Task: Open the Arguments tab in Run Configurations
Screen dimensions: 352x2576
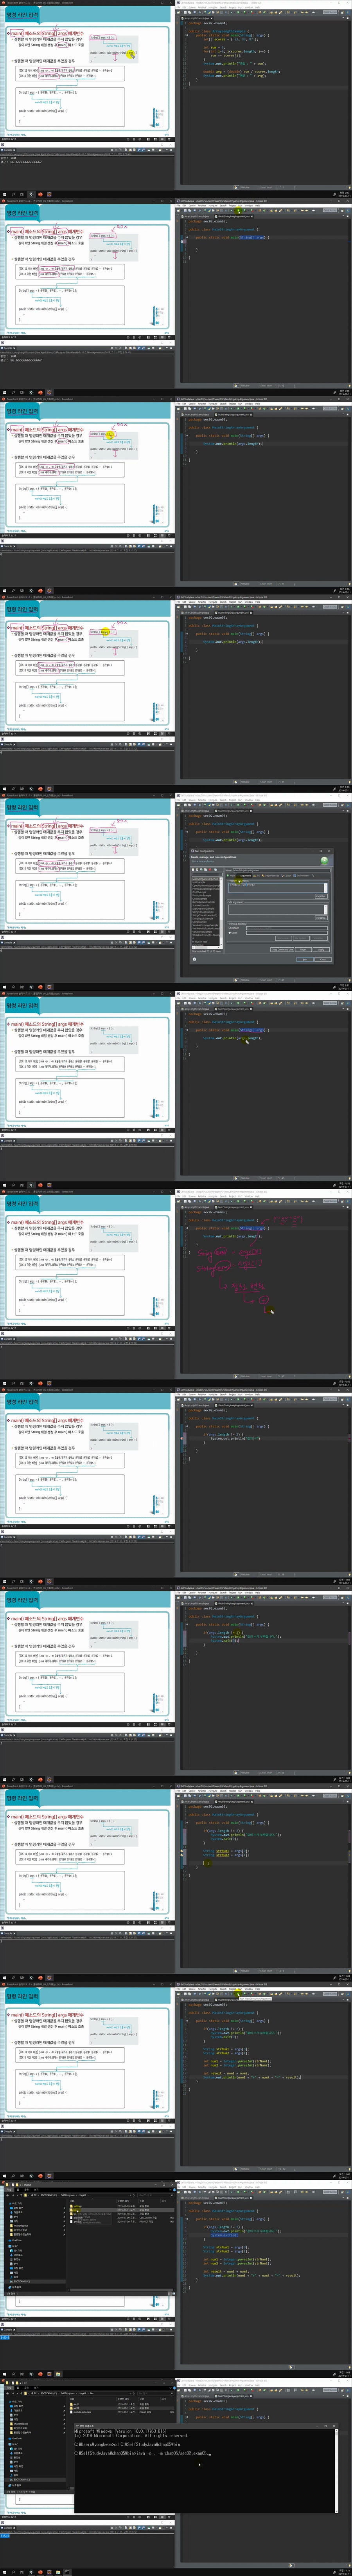Action: tap(244, 876)
